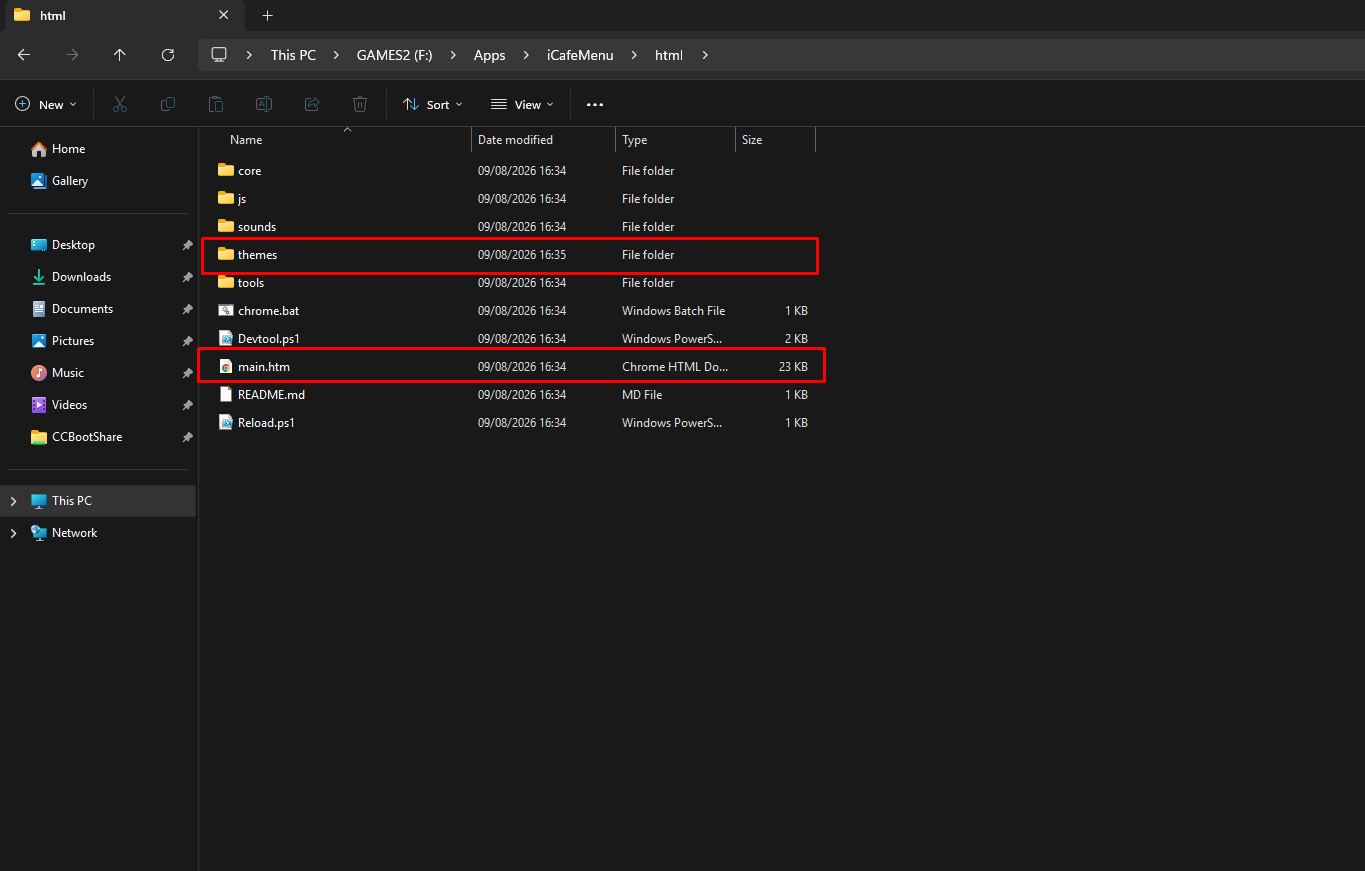Unpin Videos using its pin icon
Screen dimensions: 1365x871
[187, 405]
